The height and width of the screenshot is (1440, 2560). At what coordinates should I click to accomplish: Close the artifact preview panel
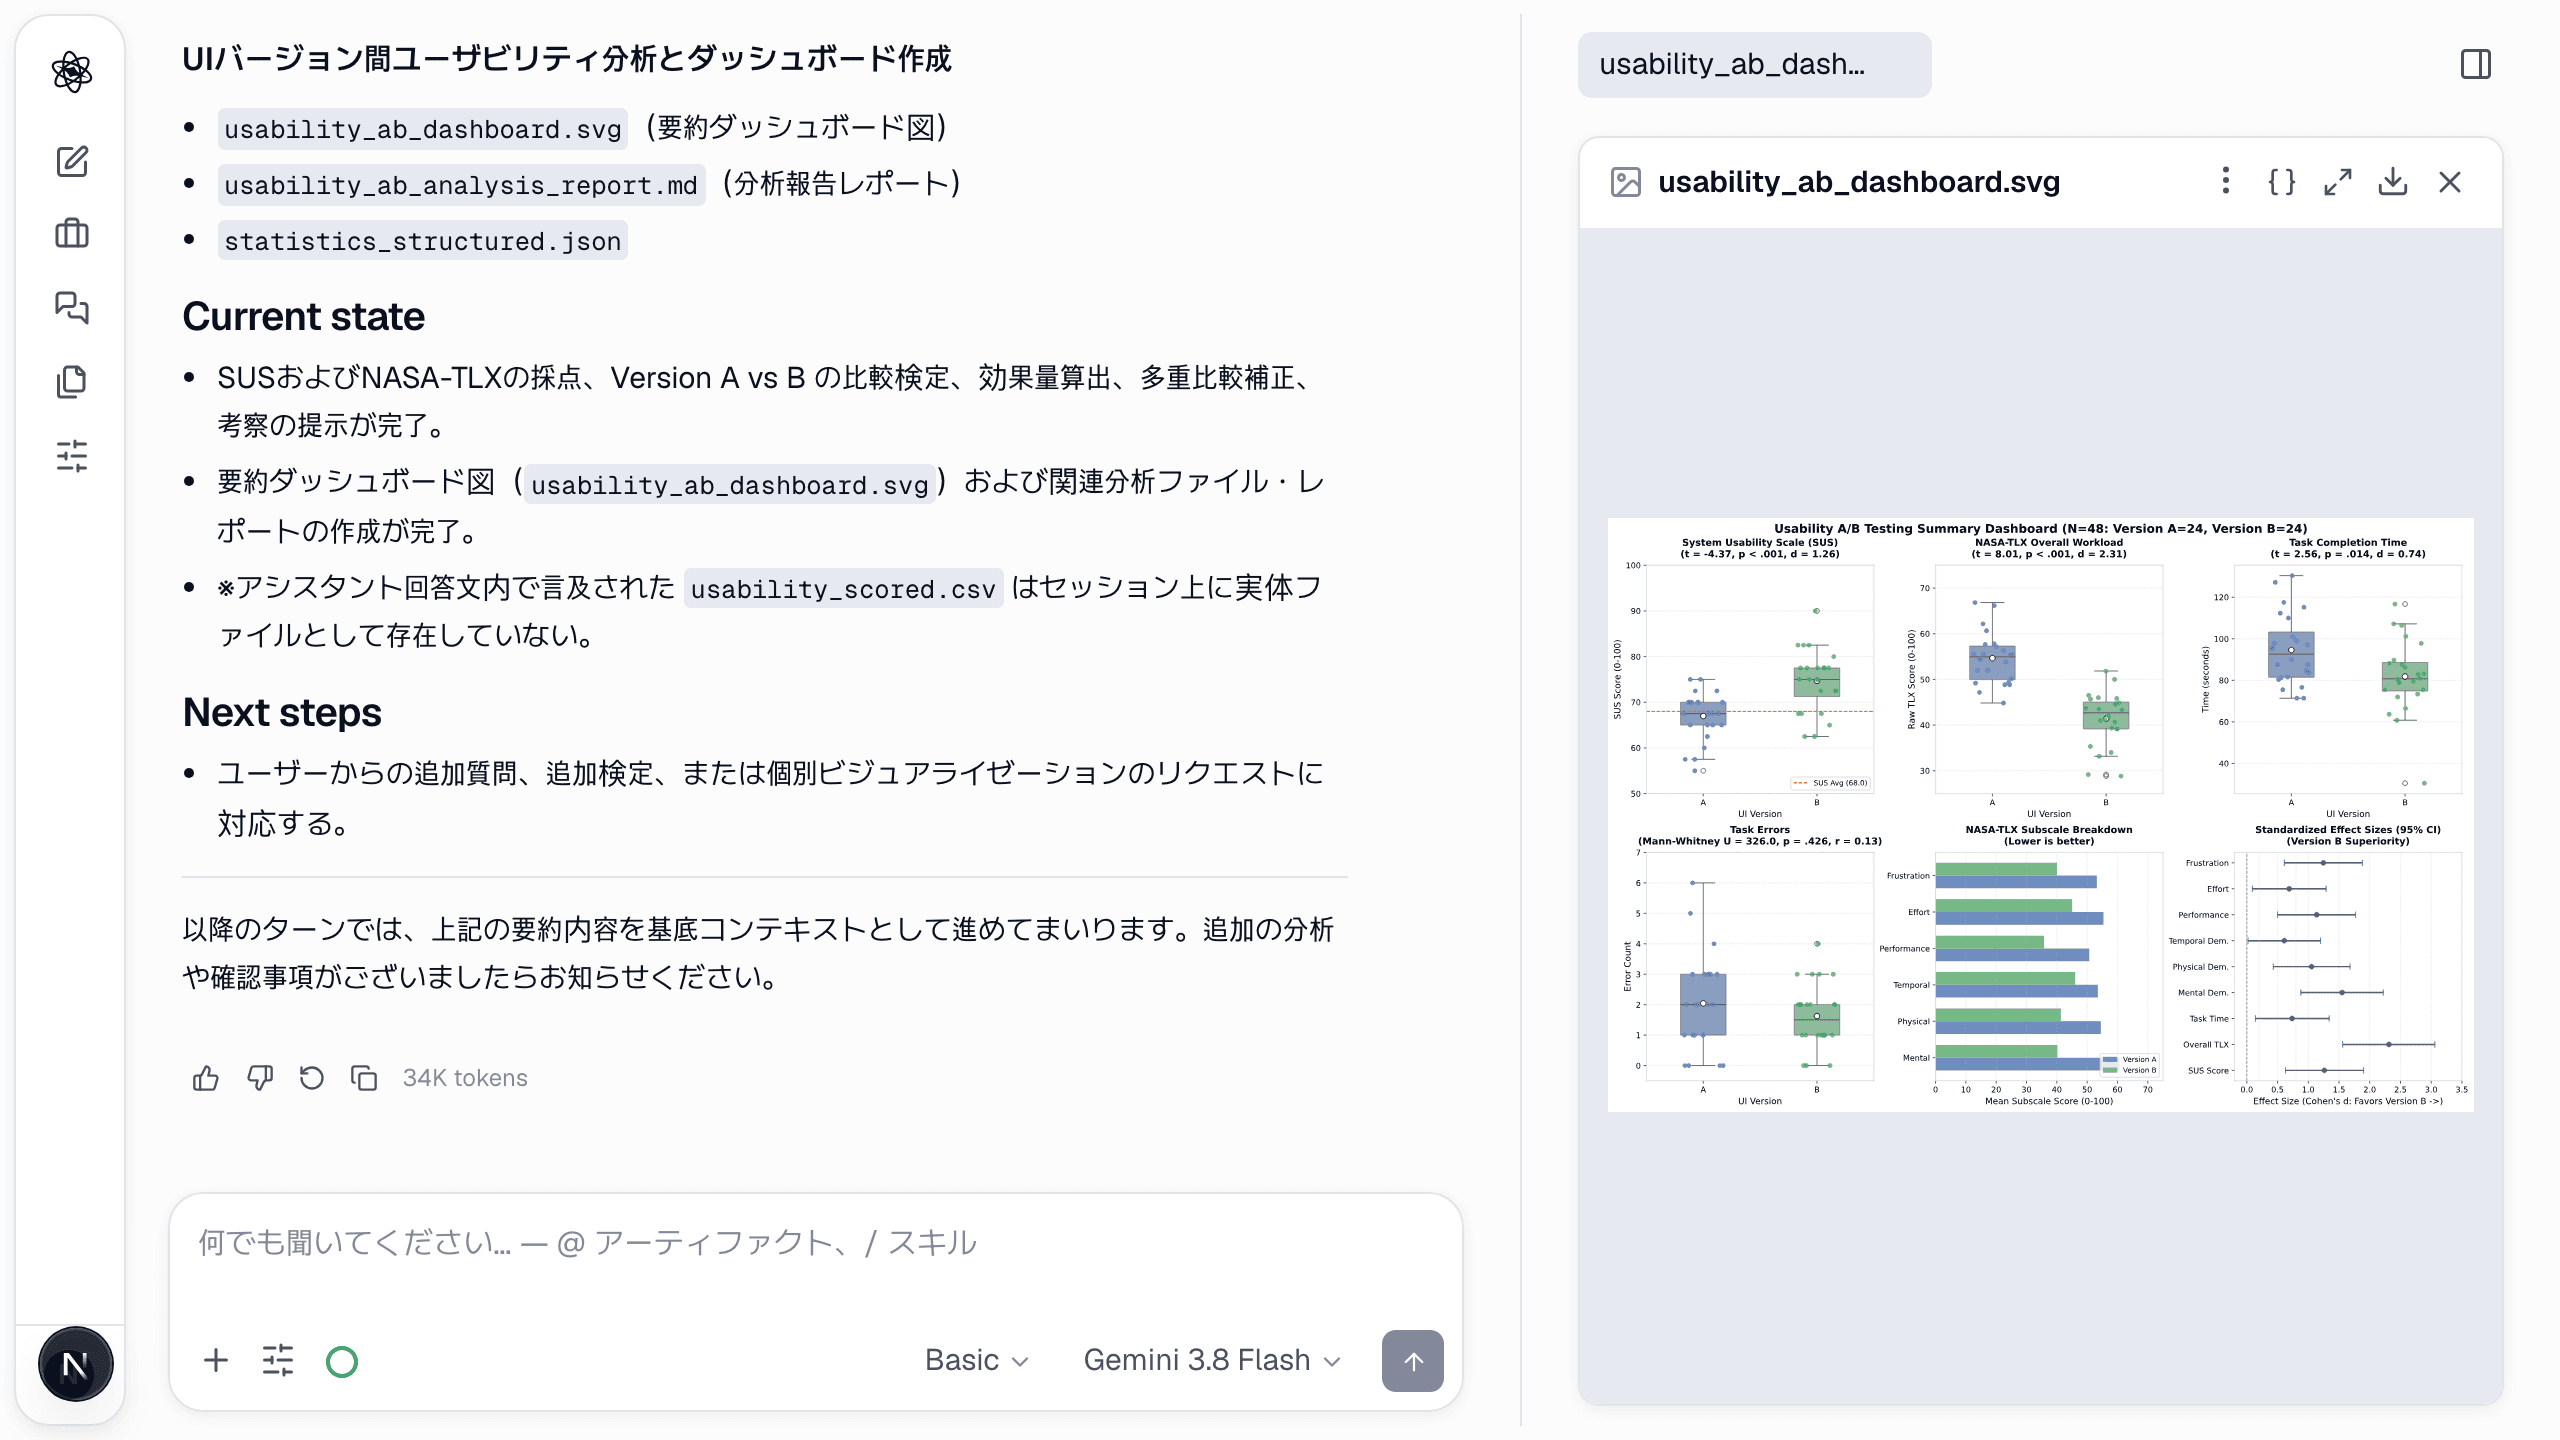coord(2450,182)
